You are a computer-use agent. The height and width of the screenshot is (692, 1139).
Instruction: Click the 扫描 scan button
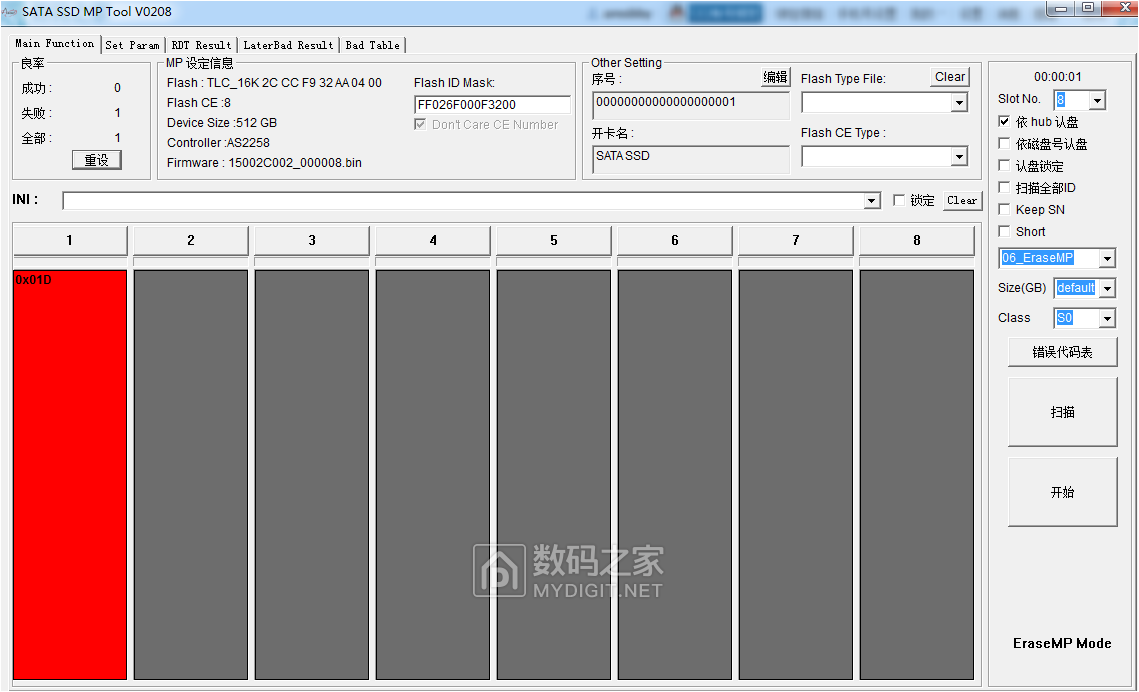tap(1062, 412)
